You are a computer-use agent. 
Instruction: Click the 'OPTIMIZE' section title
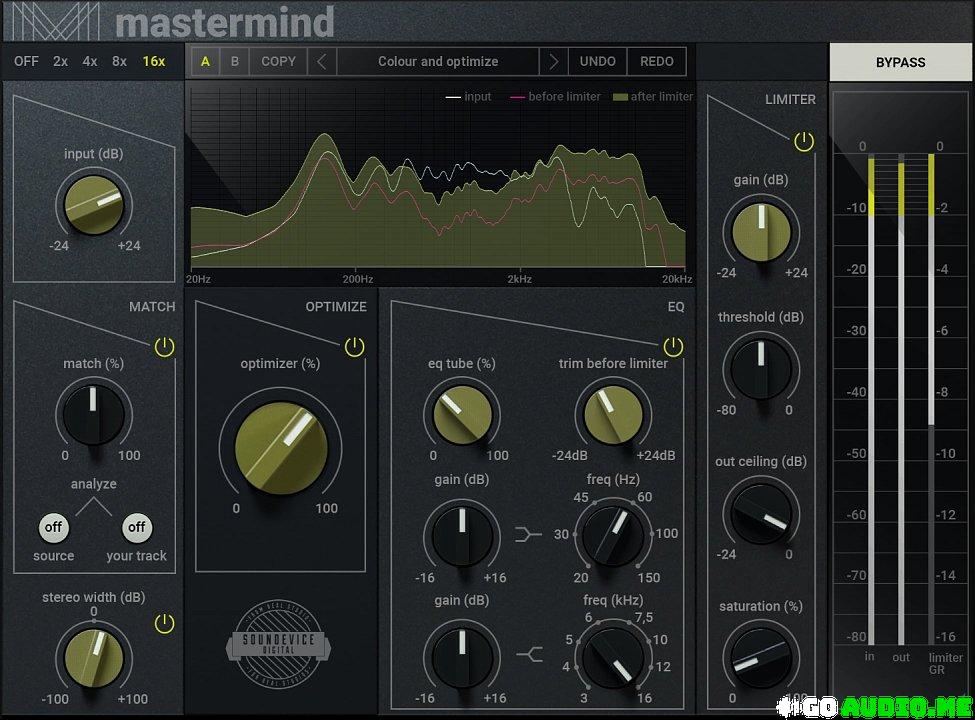(336, 307)
